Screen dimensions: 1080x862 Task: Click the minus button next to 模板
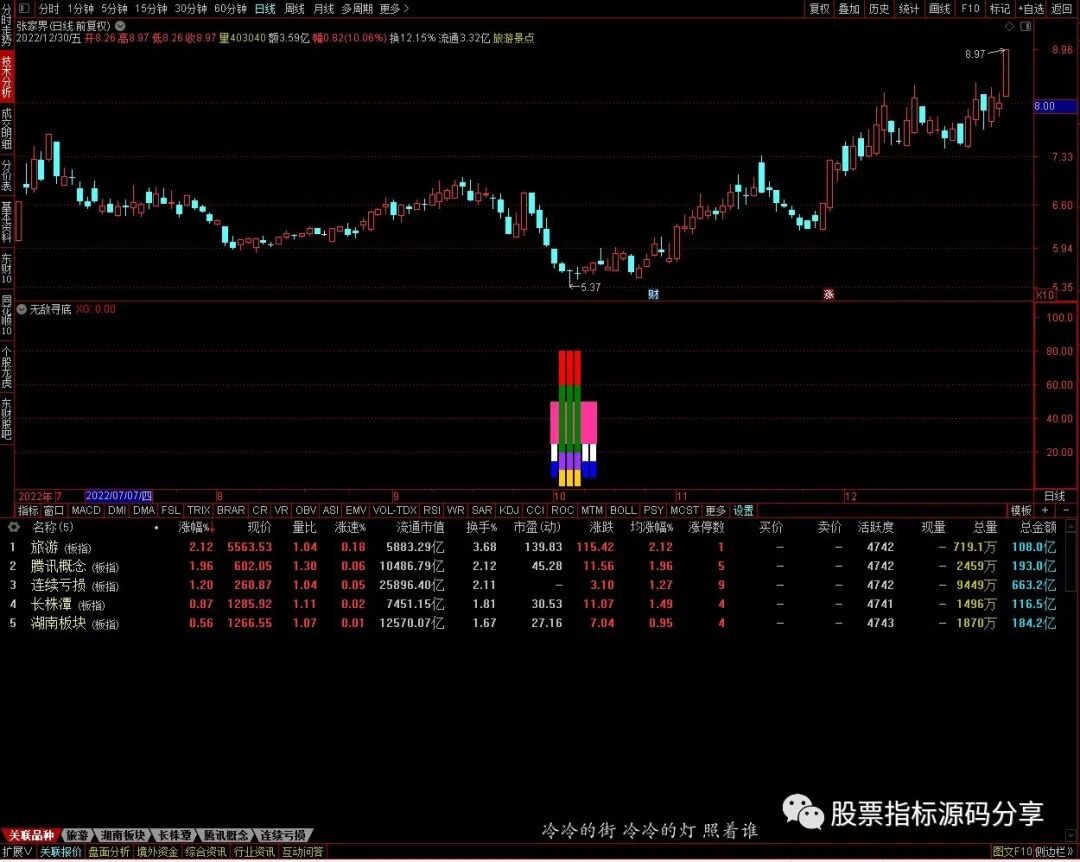[1066, 511]
